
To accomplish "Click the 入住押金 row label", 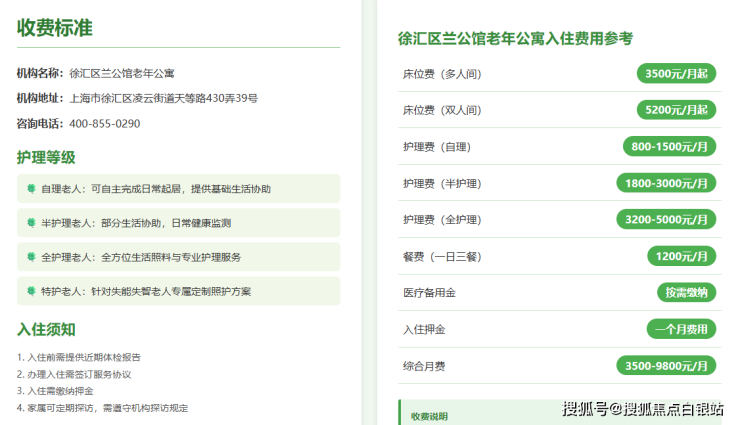I will [424, 330].
